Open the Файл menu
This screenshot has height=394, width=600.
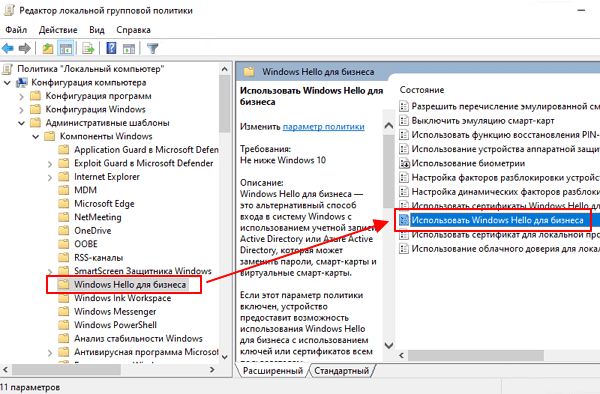click(x=16, y=30)
